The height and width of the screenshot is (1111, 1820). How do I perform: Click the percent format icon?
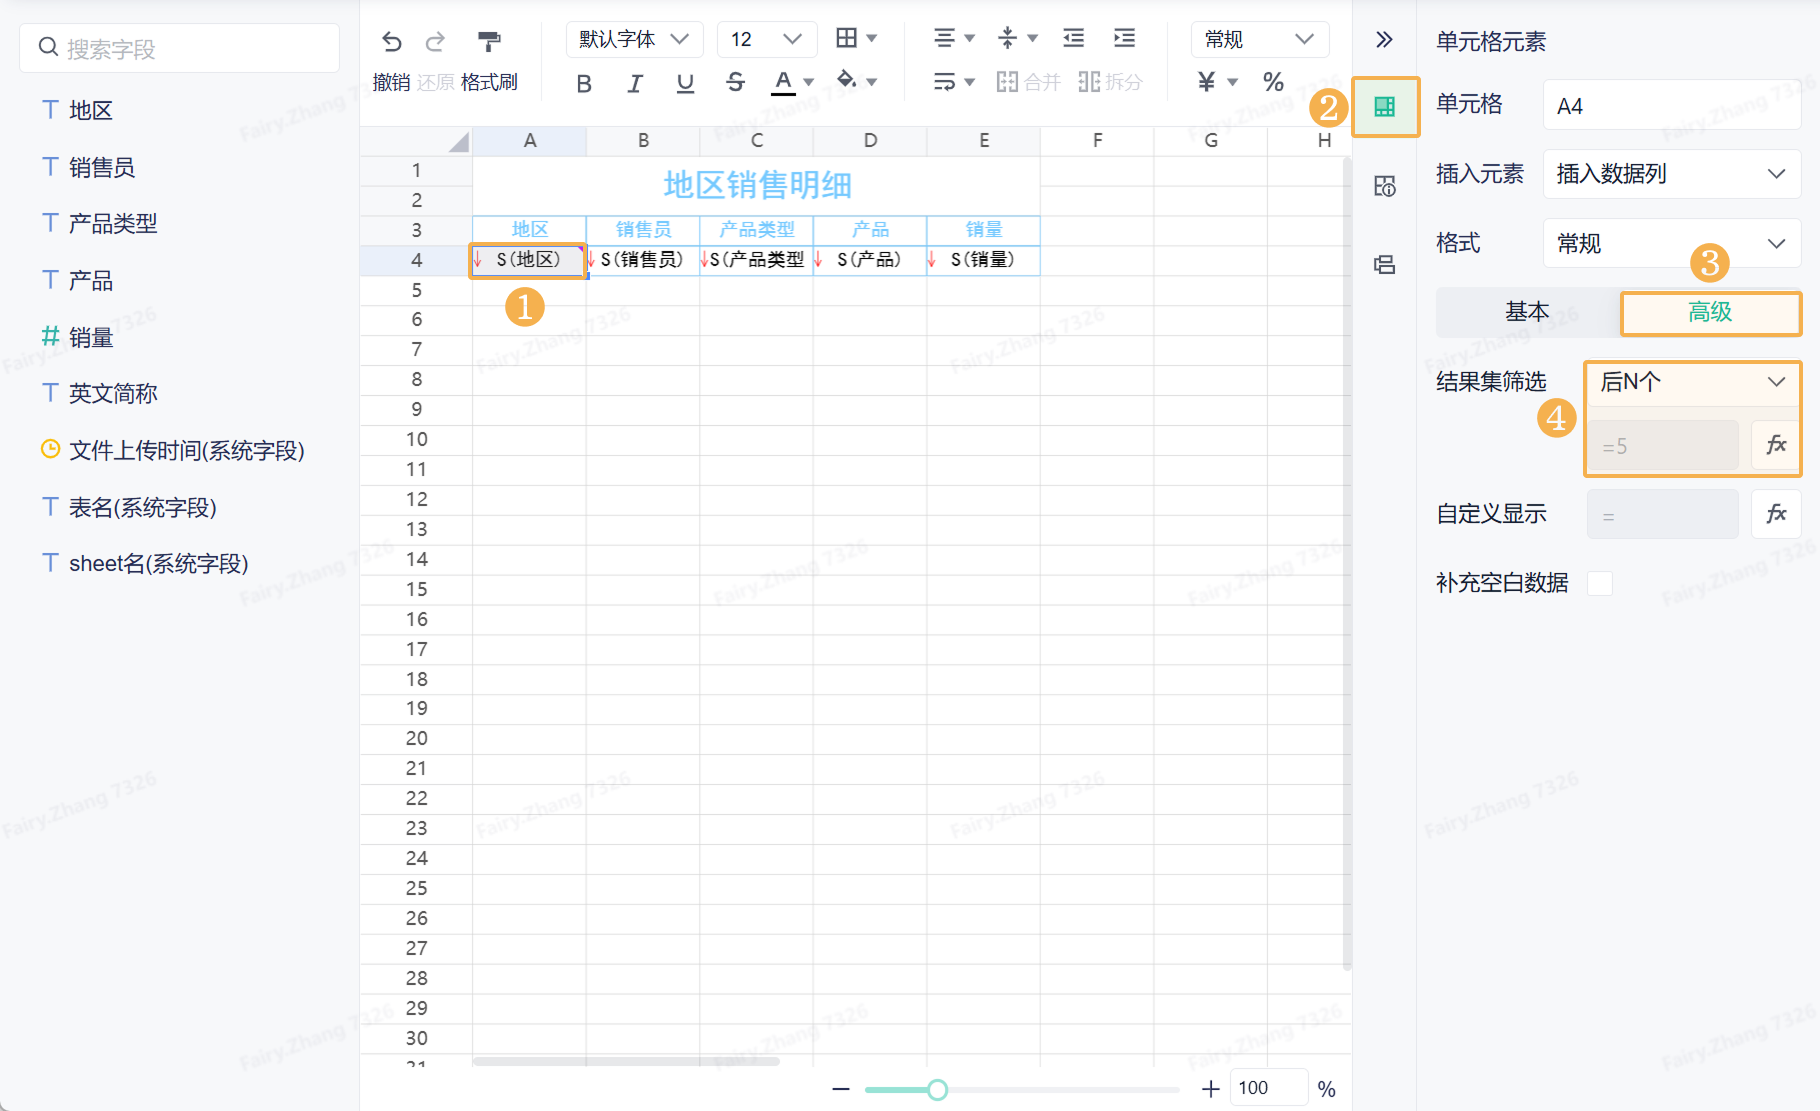tap(1273, 82)
